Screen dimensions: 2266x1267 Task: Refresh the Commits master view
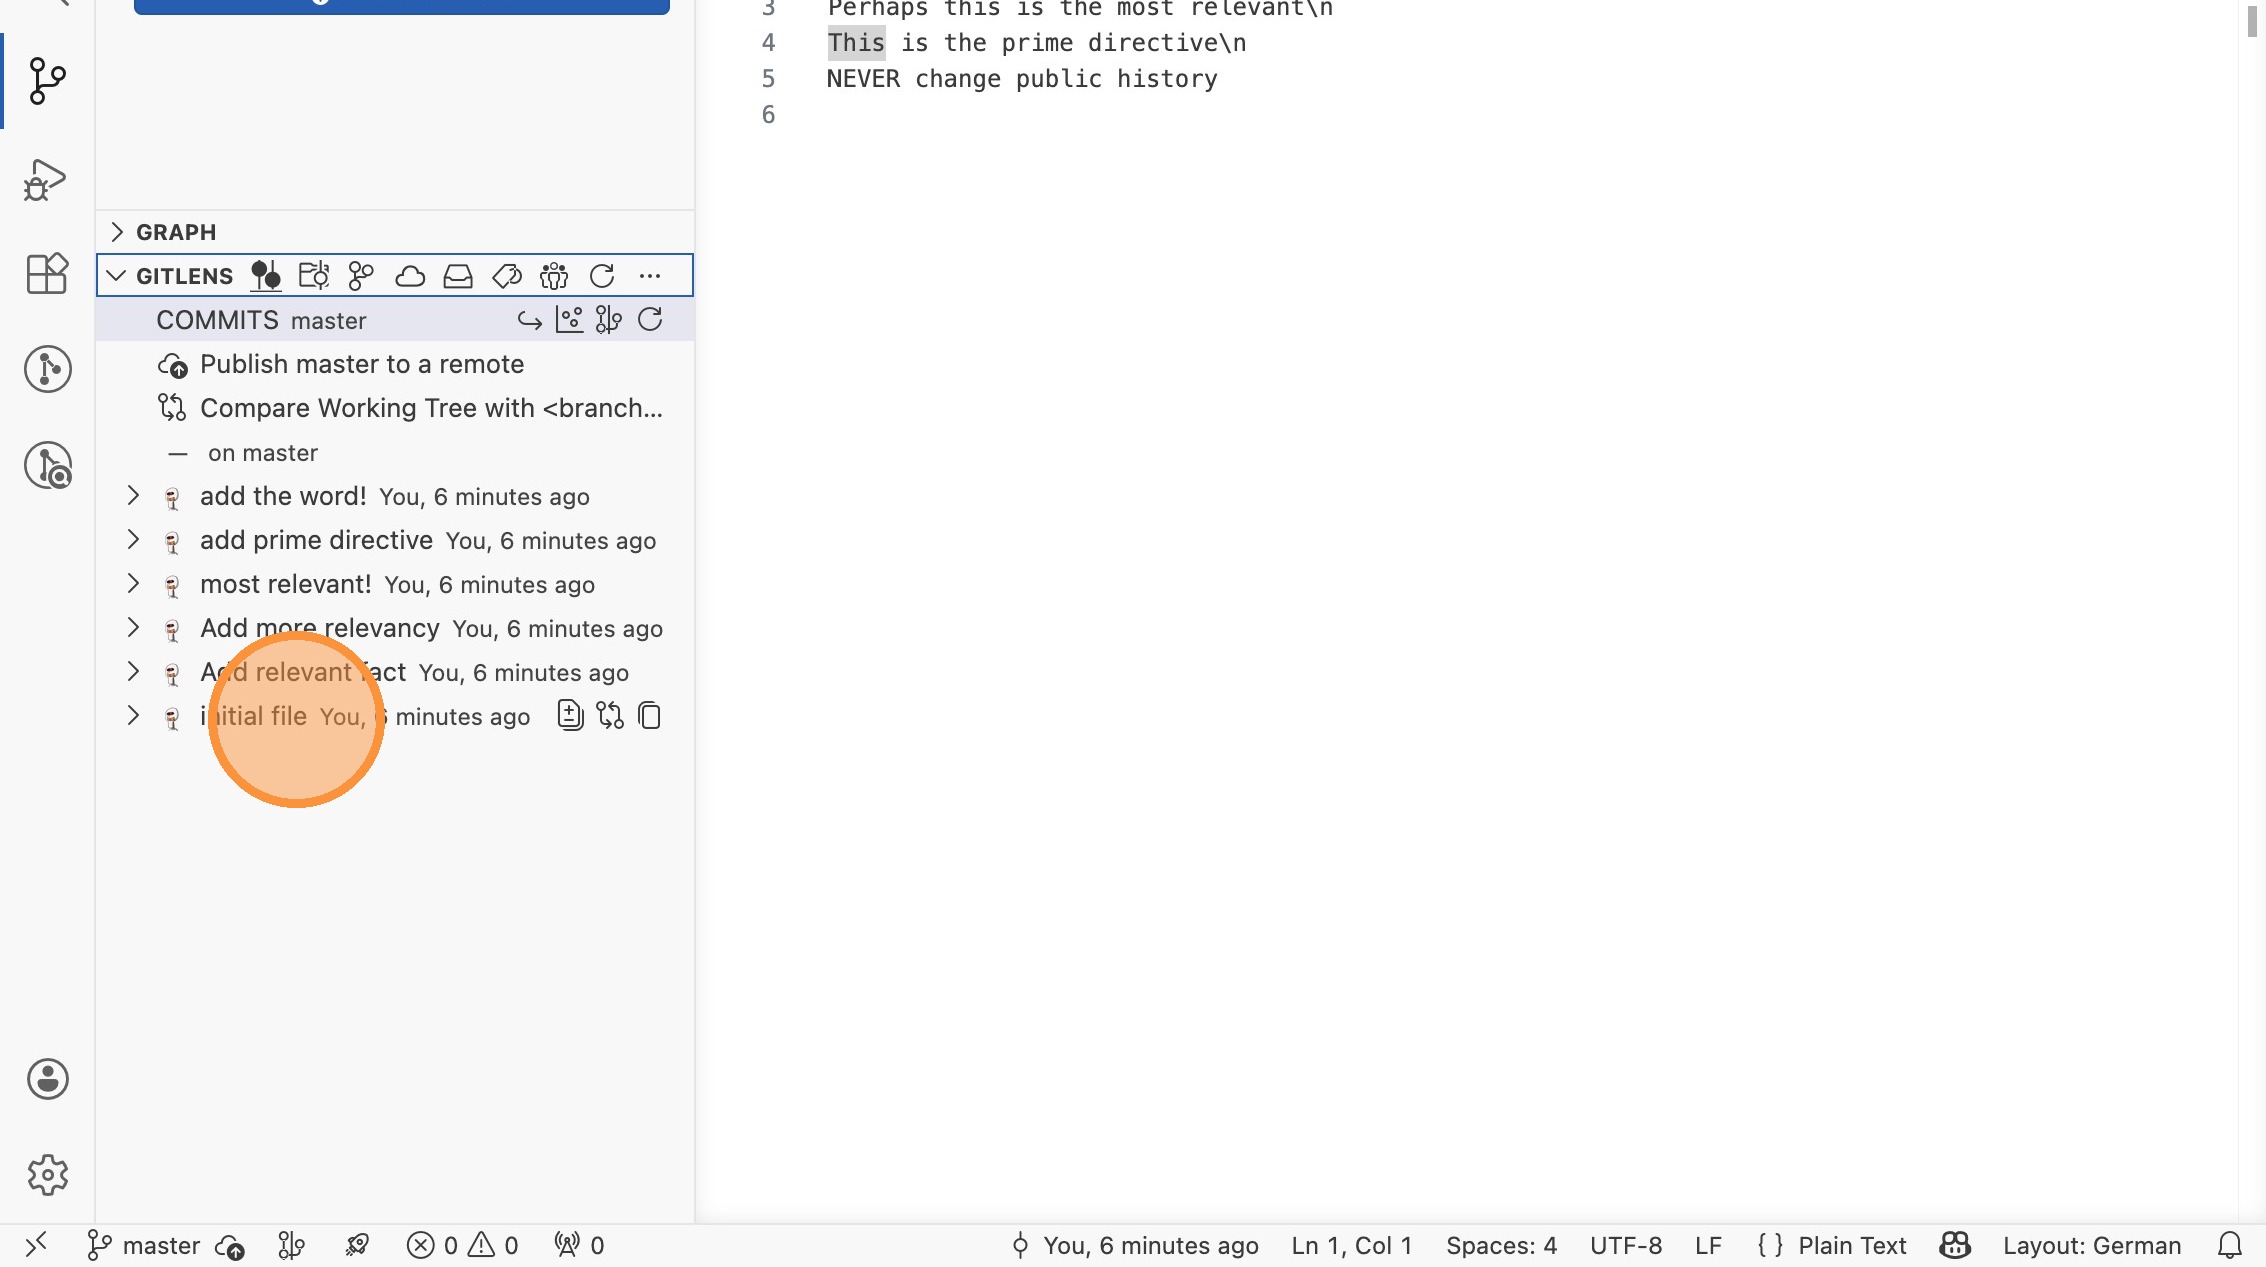650,320
